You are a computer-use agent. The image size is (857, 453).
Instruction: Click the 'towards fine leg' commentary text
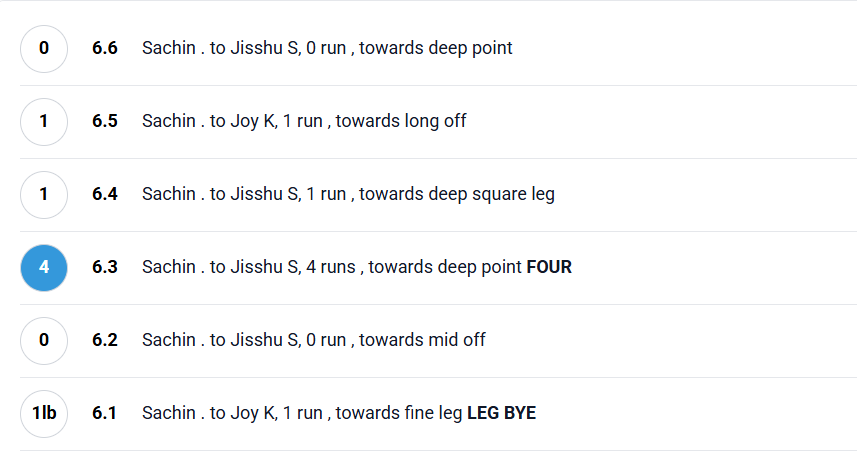coord(302,413)
